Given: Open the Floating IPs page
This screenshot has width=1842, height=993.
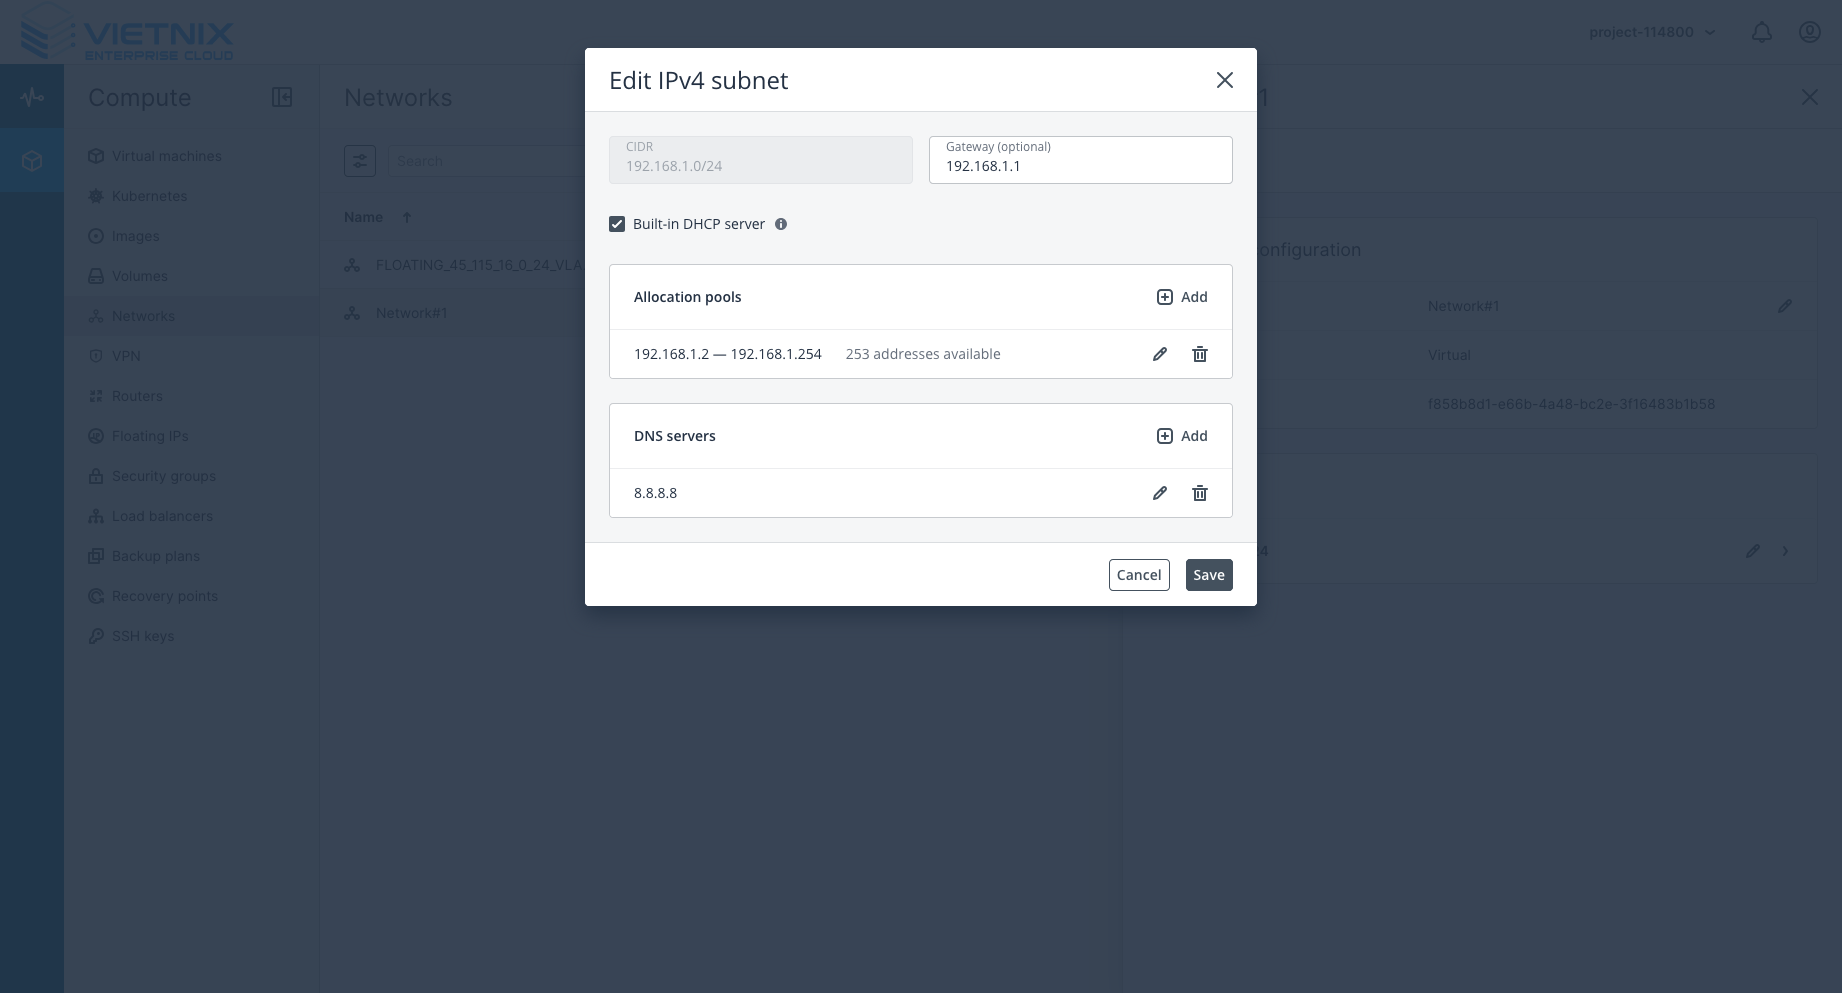Looking at the screenshot, I should [x=151, y=436].
